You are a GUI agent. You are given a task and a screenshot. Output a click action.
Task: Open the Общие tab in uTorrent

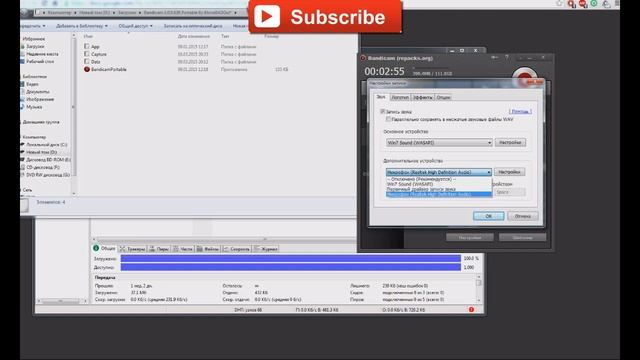point(104,248)
